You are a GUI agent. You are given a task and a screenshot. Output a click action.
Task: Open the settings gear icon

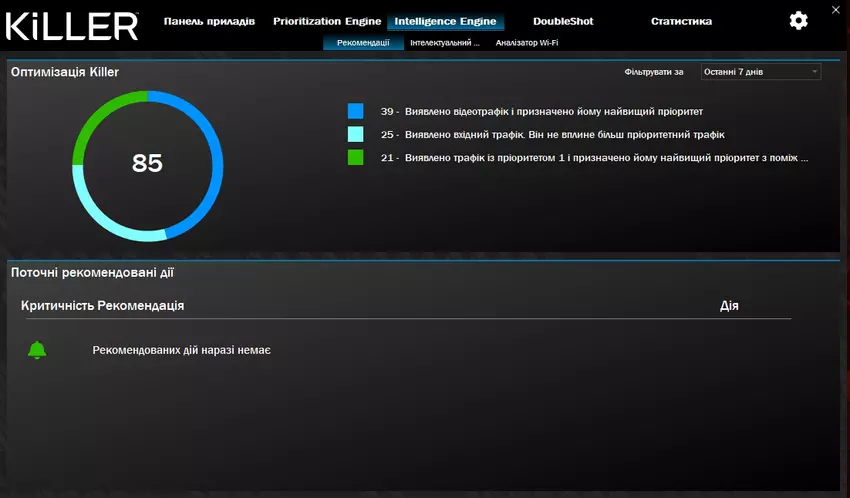(798, 21)
